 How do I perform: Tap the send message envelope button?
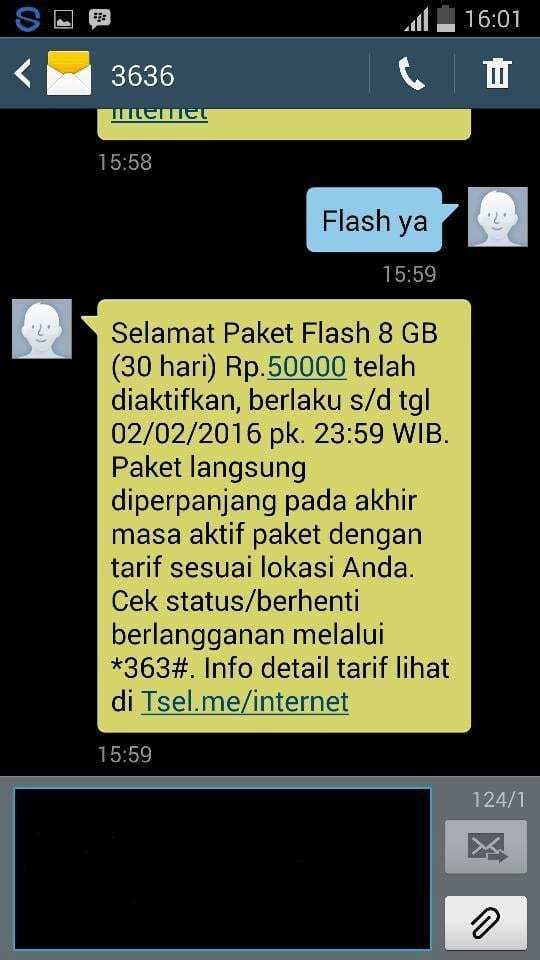[x=486, y=846]
